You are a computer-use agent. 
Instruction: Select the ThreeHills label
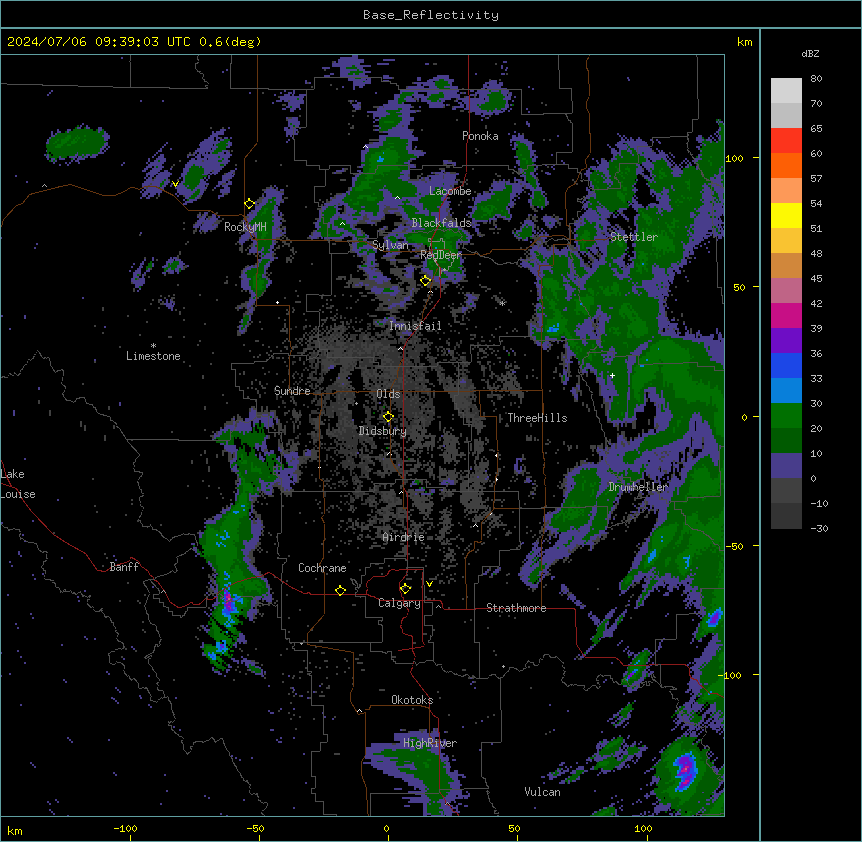point(537,418)
